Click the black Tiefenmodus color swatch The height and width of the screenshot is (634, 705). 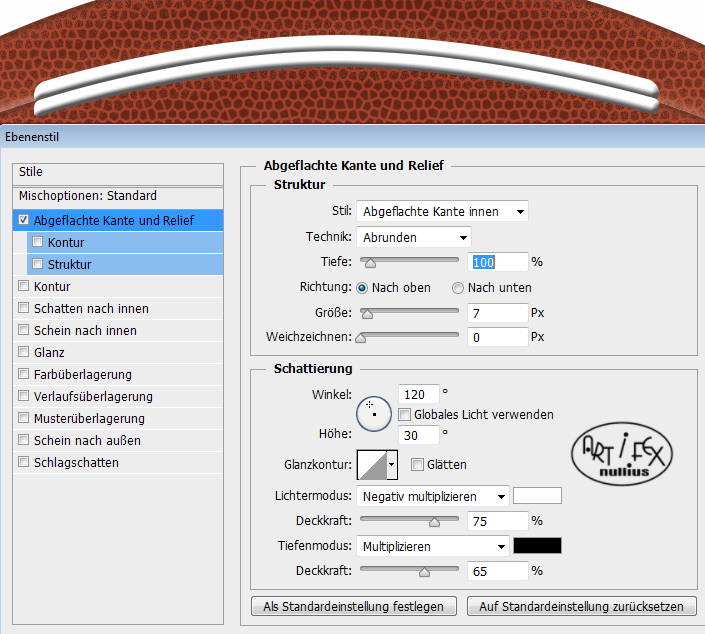click(x=537, y=545)
